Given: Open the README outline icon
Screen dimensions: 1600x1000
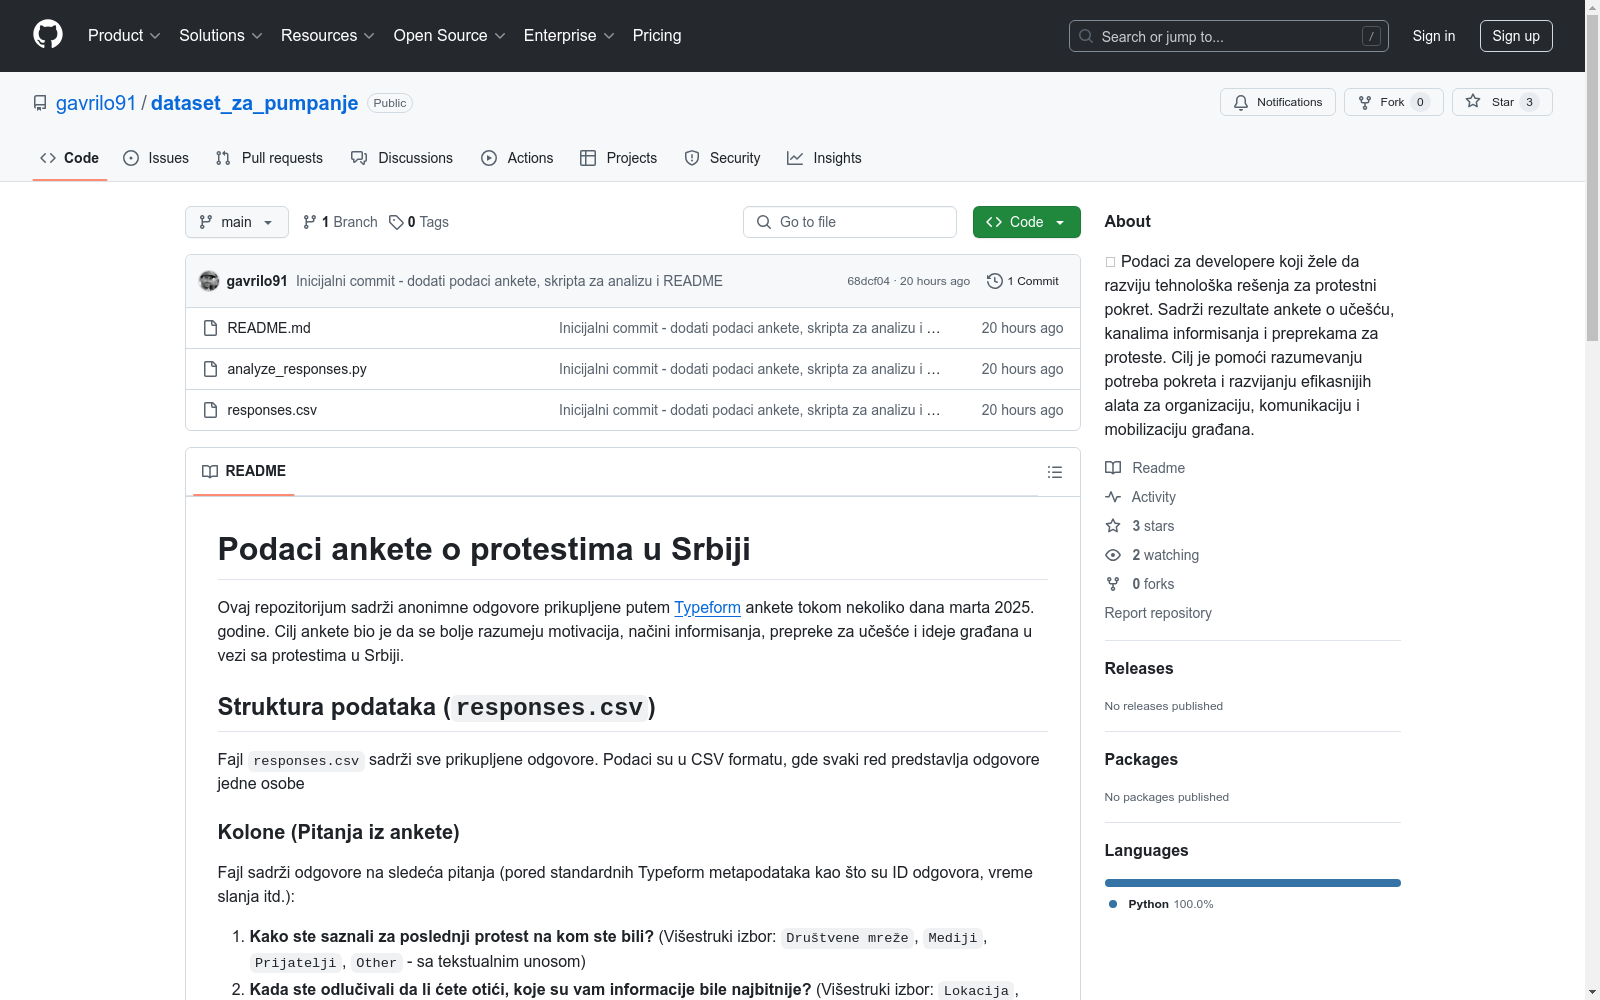Looking at the screenshot, I should click(x=1055, y=472).
